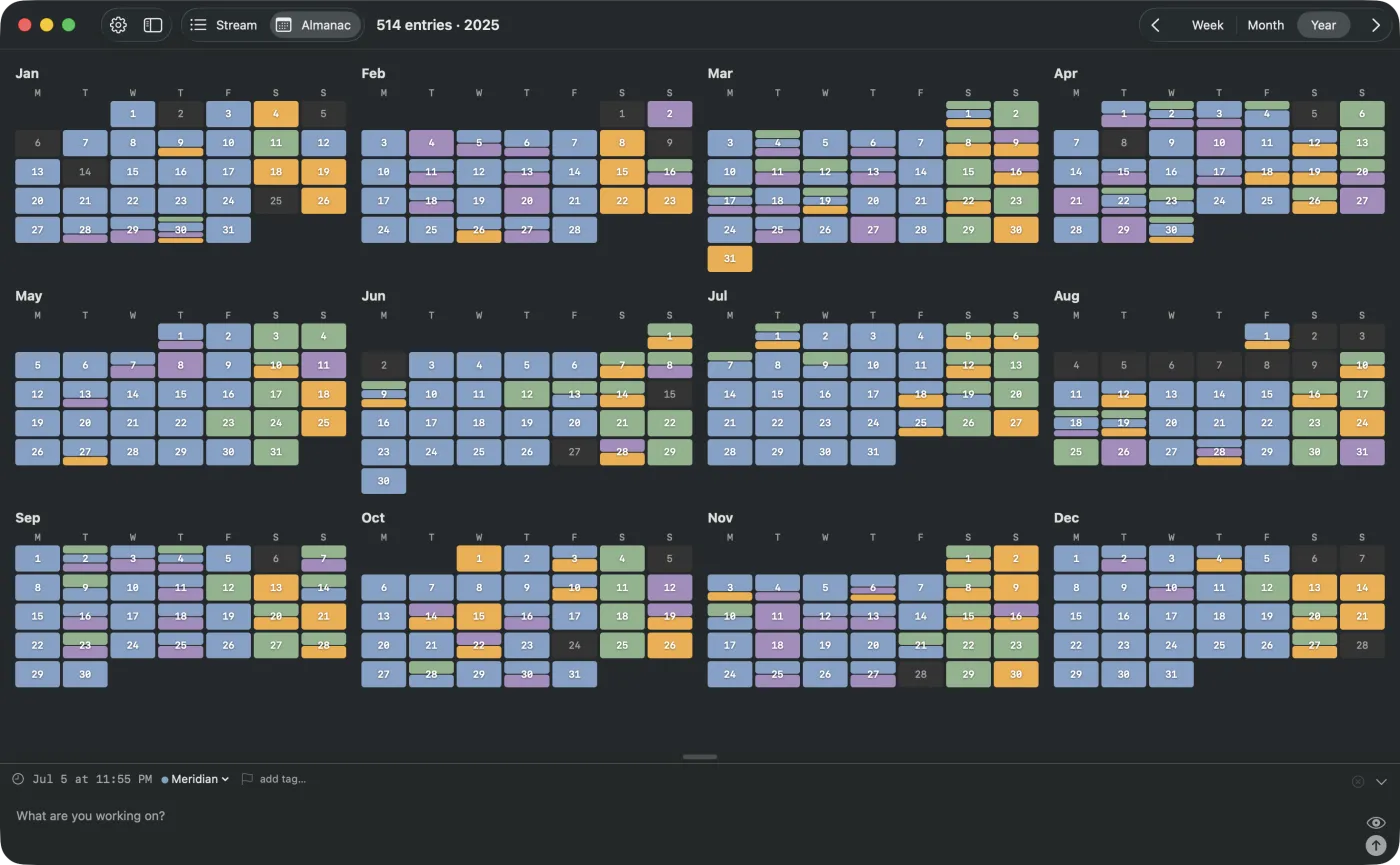Open September 13 day cell
Image resolution: width=1400 pixels, height=865 pixels.
click(276, 587)
